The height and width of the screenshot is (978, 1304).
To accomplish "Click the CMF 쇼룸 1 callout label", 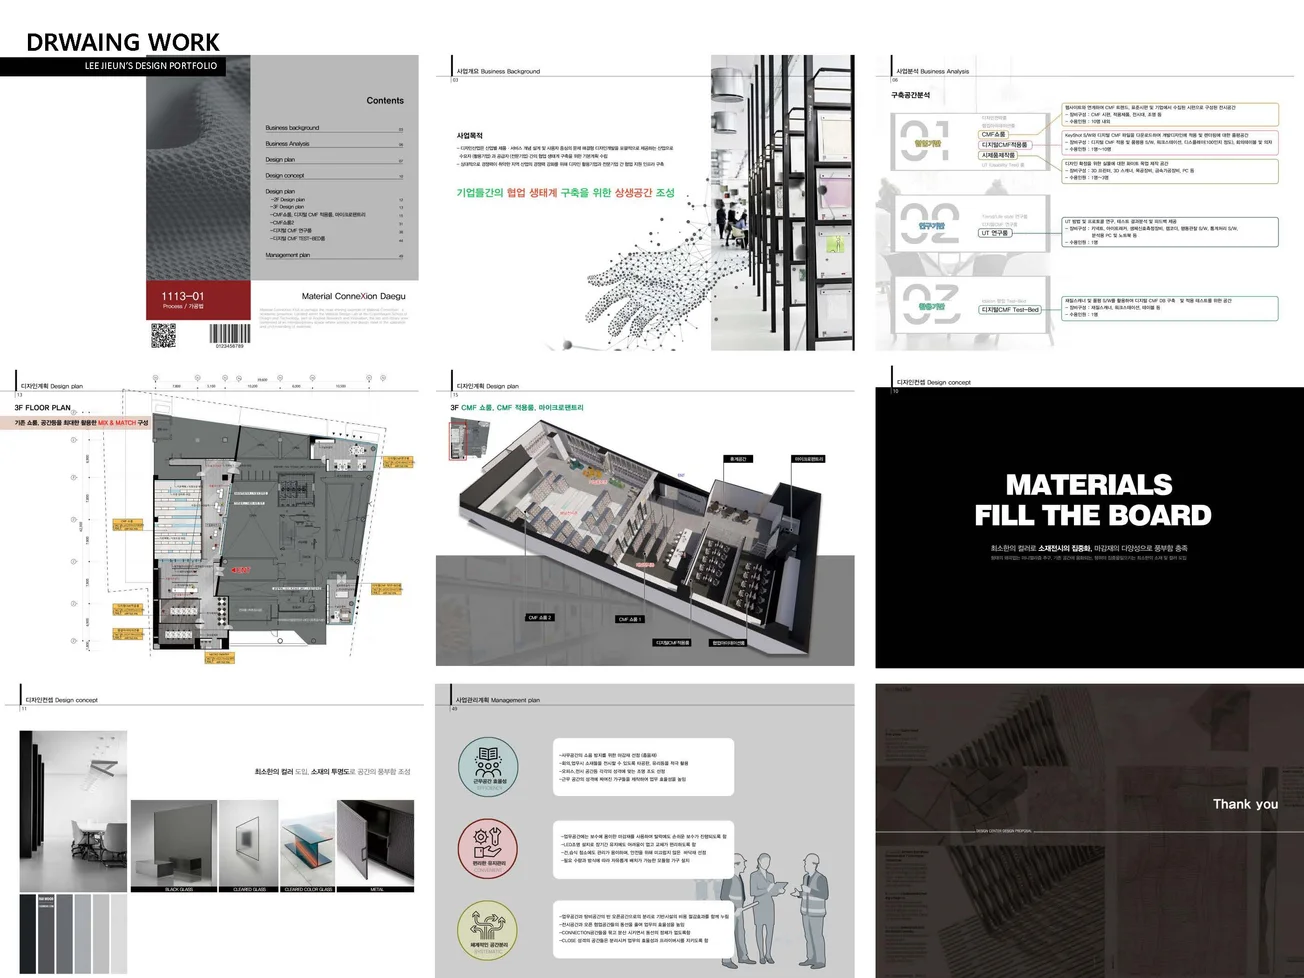I will click(x=630, y=619).
